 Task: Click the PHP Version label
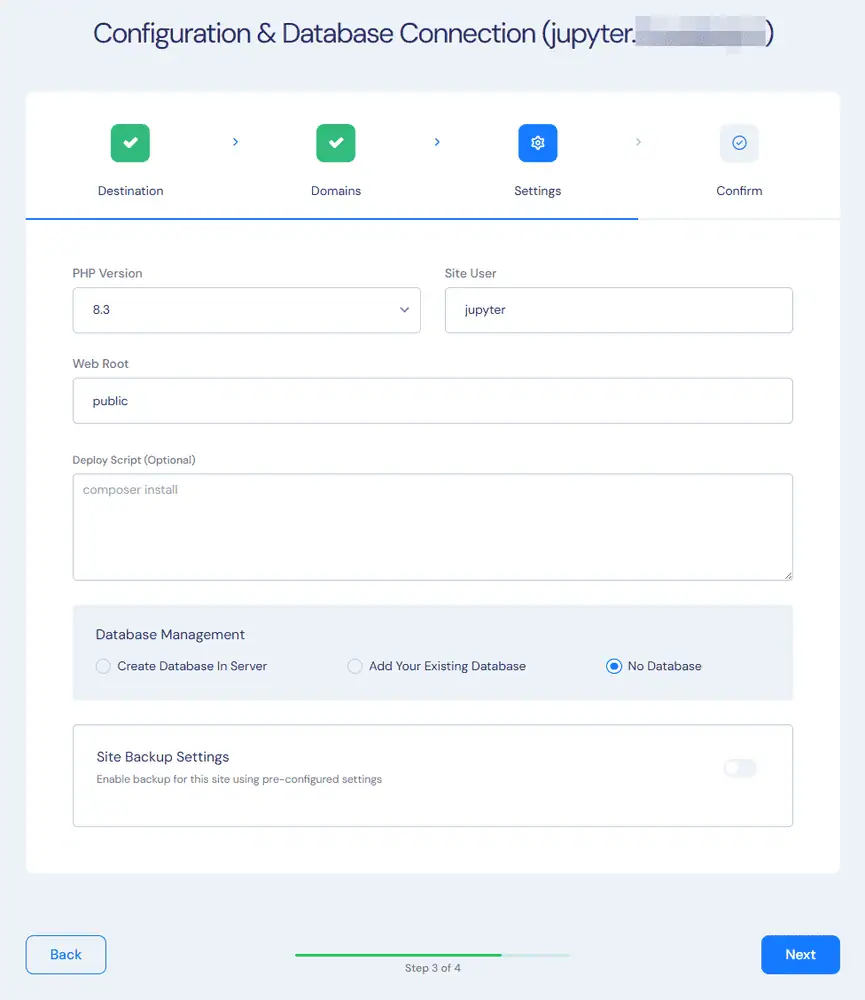click(107, 273)
